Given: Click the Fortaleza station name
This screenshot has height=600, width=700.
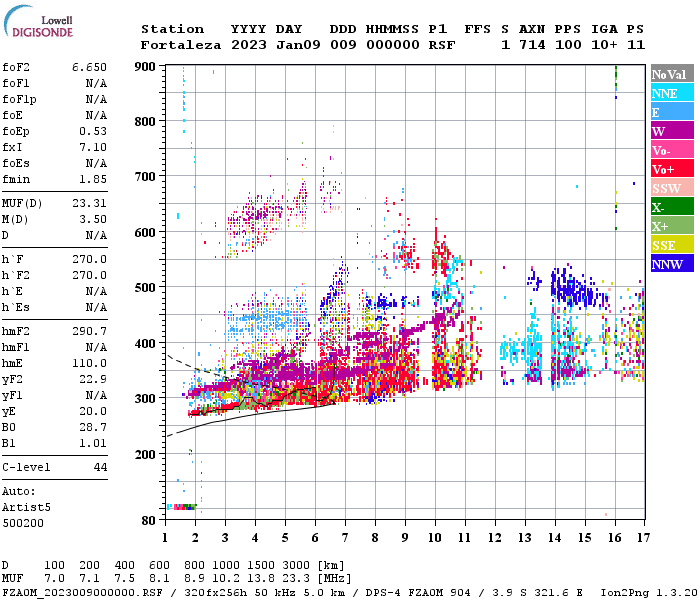Looking at the screenshot, I should click(181, 45).
